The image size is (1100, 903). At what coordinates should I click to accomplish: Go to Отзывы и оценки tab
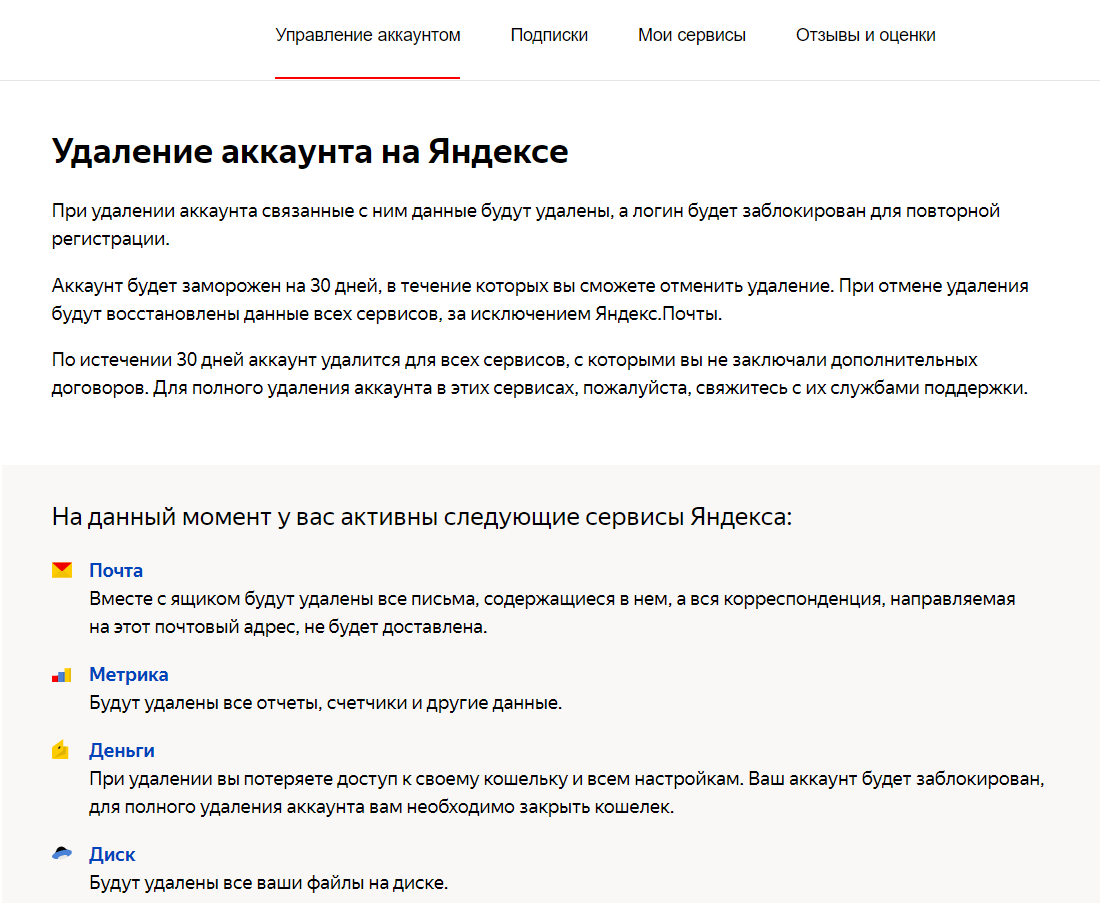pos(865,35)
